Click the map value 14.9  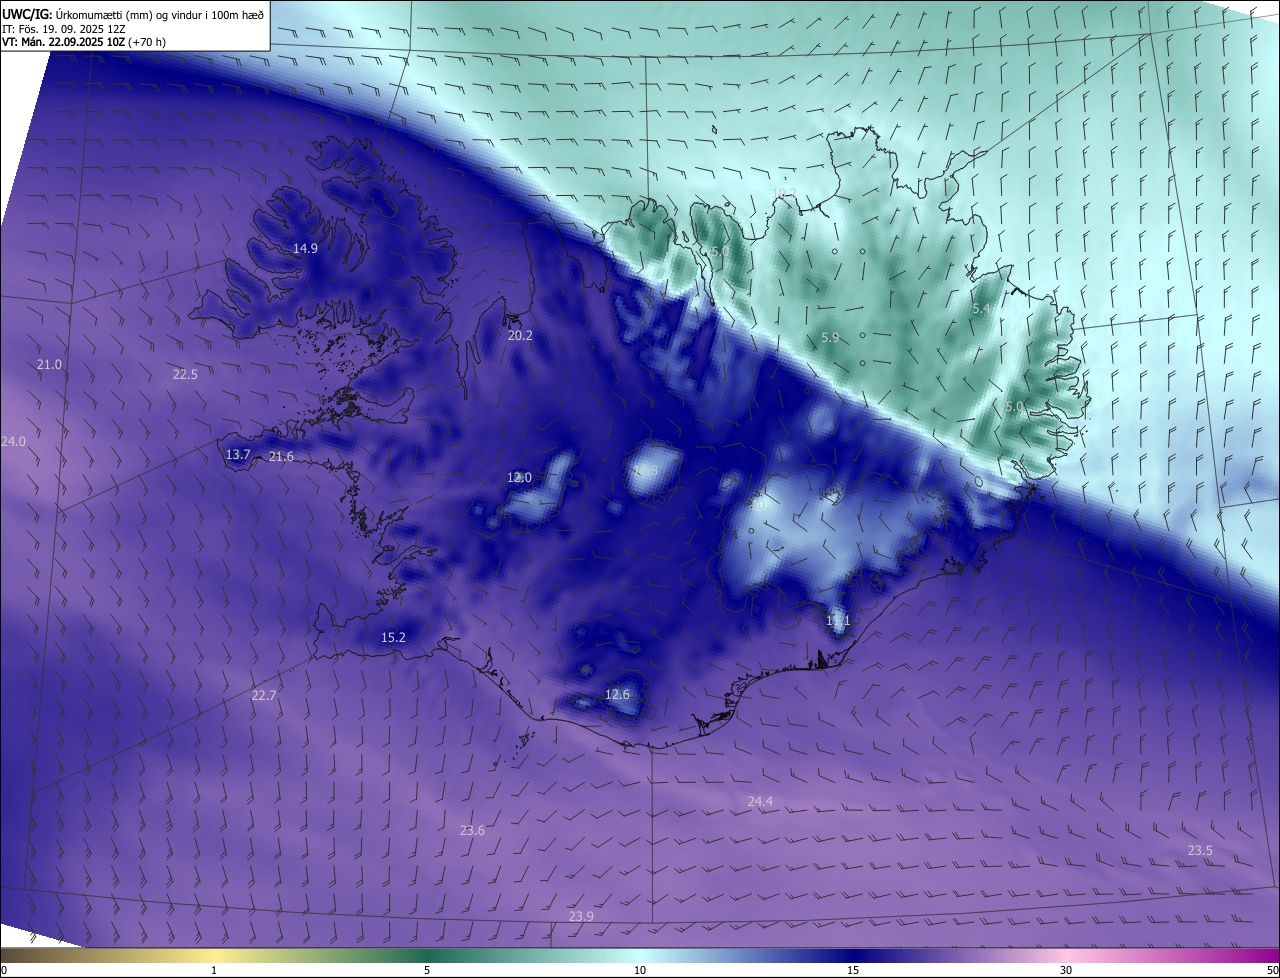point(305,248)
